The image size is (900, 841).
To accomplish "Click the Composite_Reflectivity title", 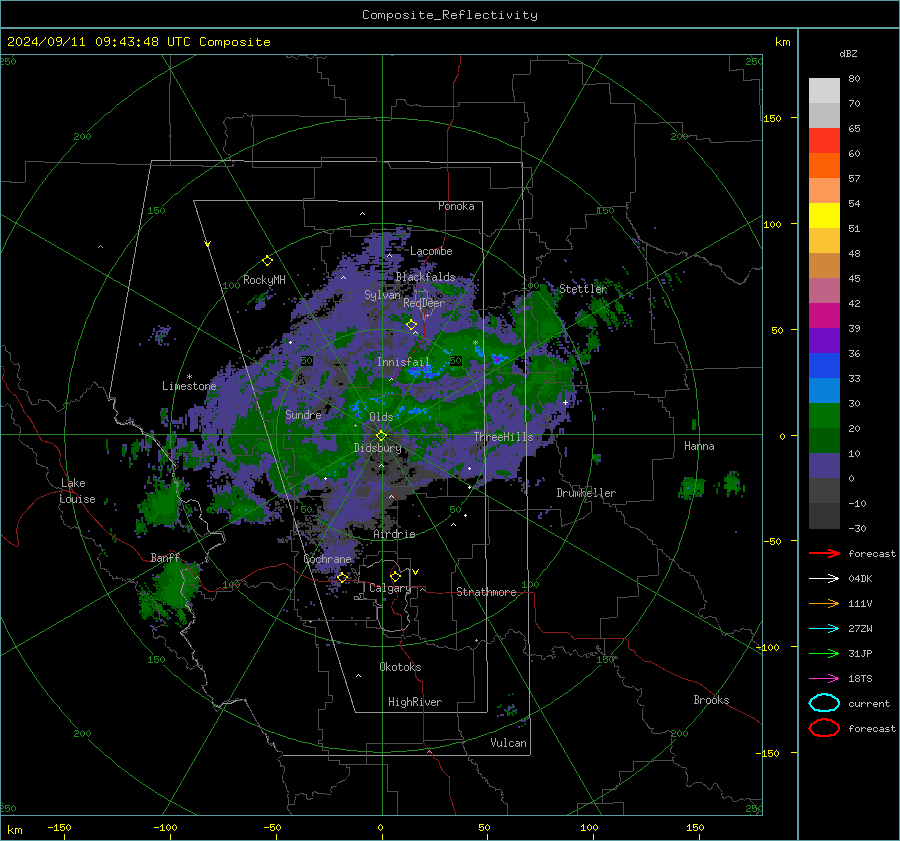I will pos(450,15).
